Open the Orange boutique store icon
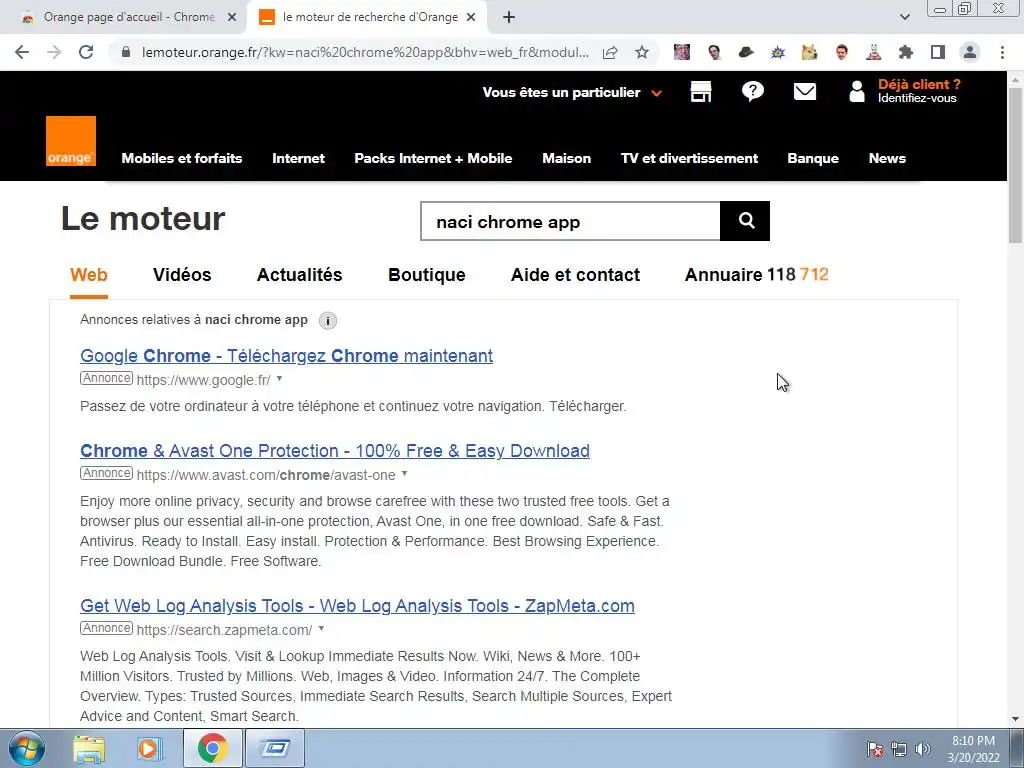The image size is (1024, 768). 701,91
